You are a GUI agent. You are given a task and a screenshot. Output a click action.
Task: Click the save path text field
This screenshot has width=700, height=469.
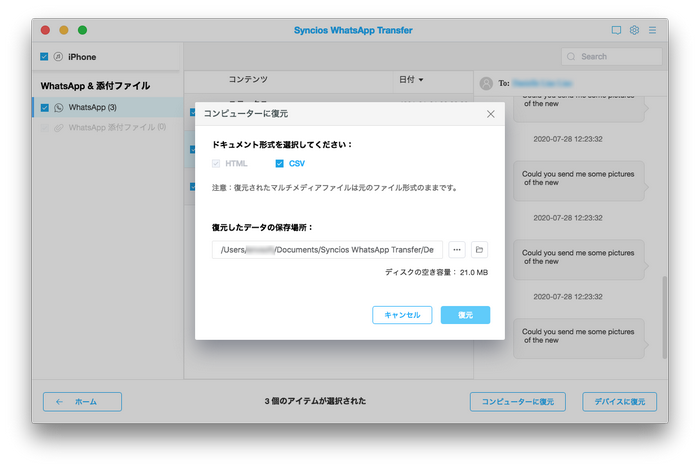[x=327, y=249]
